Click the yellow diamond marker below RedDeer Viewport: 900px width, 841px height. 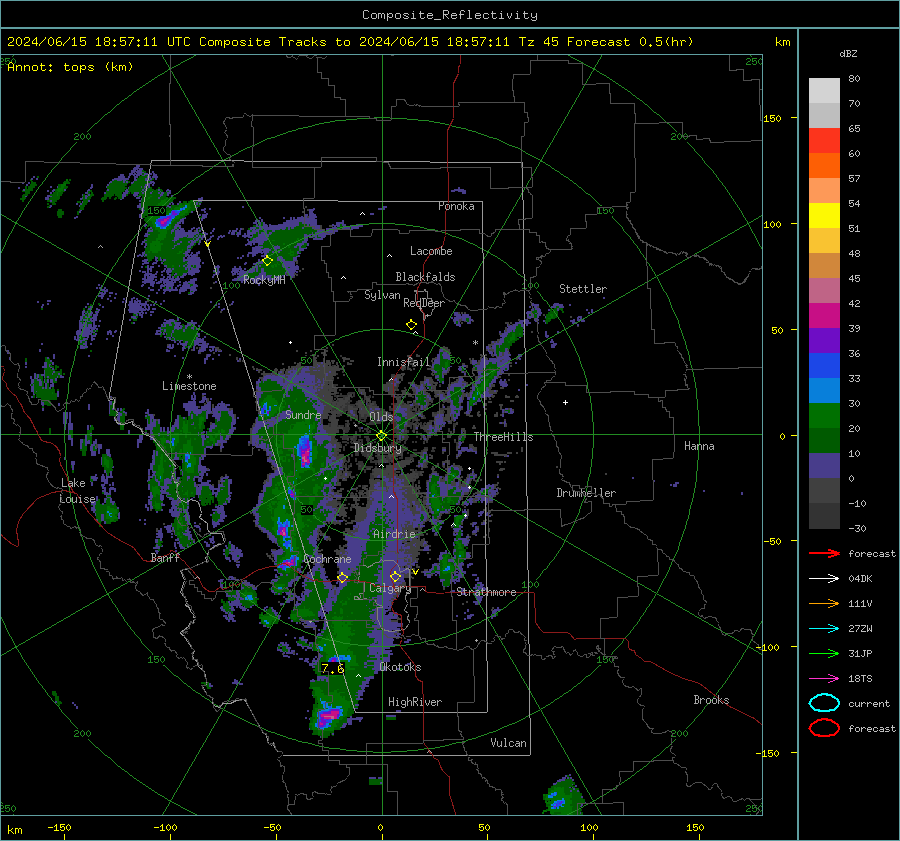[x=412, y=325]
